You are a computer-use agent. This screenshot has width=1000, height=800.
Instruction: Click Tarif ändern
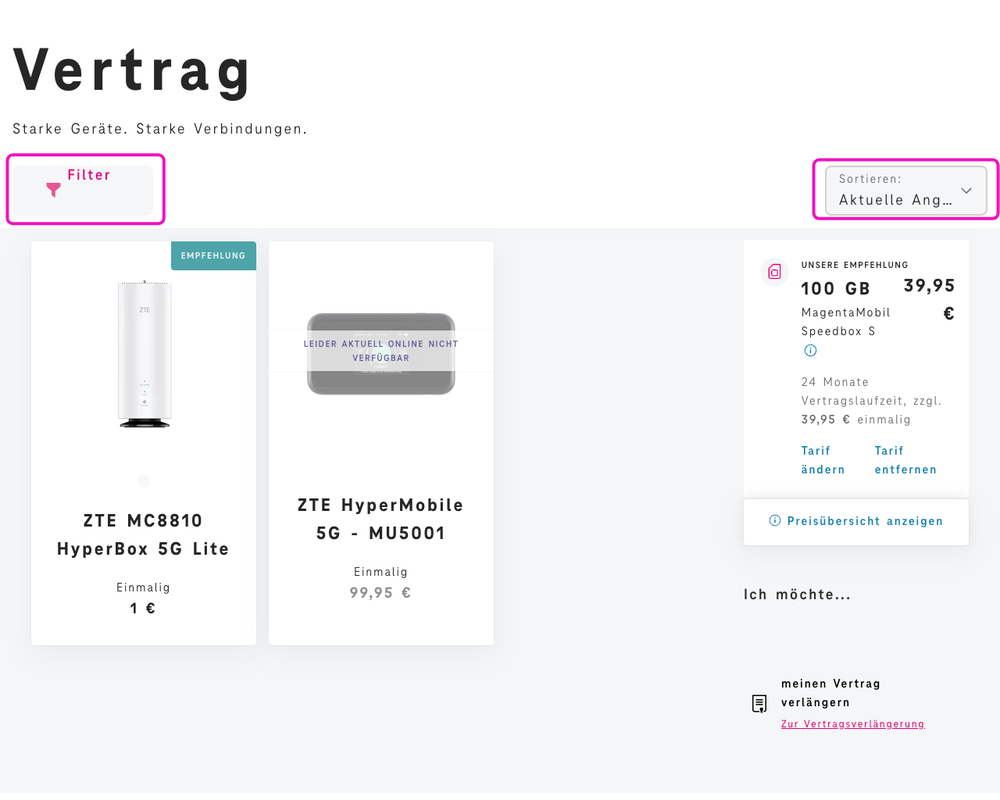[822, 460]
